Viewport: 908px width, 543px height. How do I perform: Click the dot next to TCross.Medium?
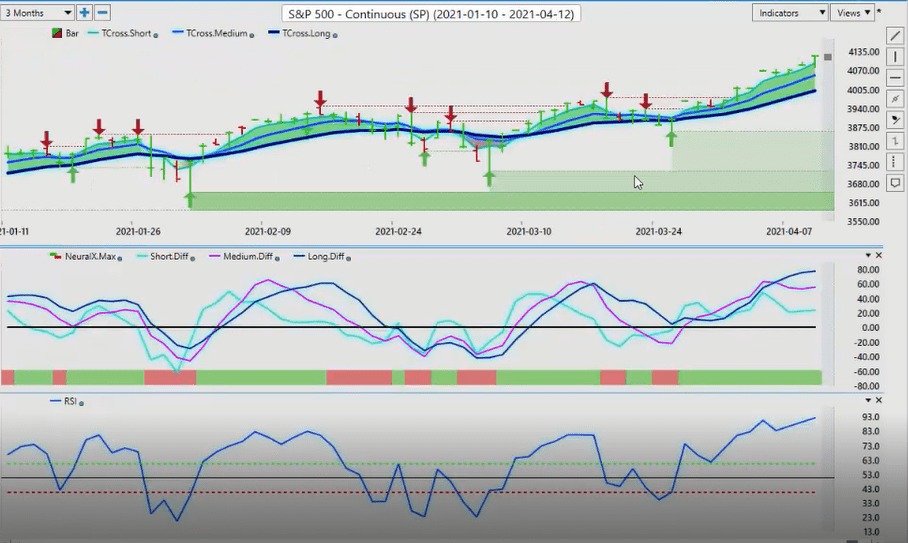[251, 35]
